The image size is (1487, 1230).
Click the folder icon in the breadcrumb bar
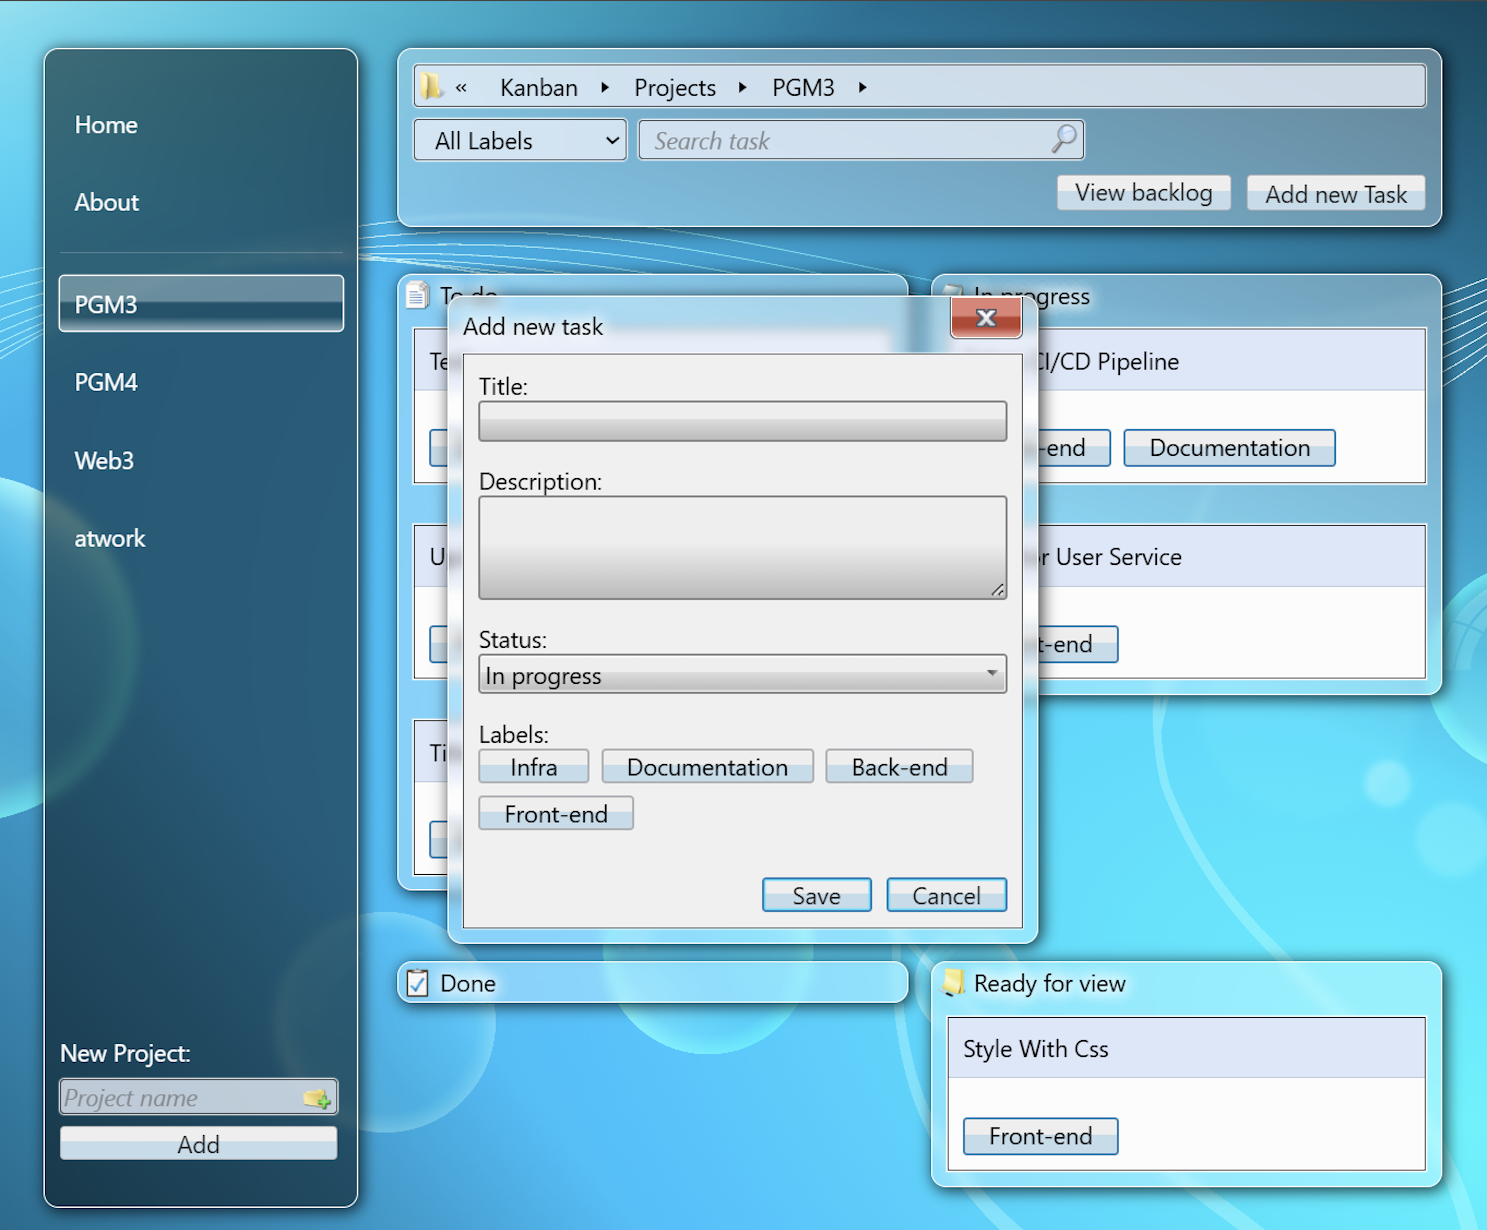[432, 86]
